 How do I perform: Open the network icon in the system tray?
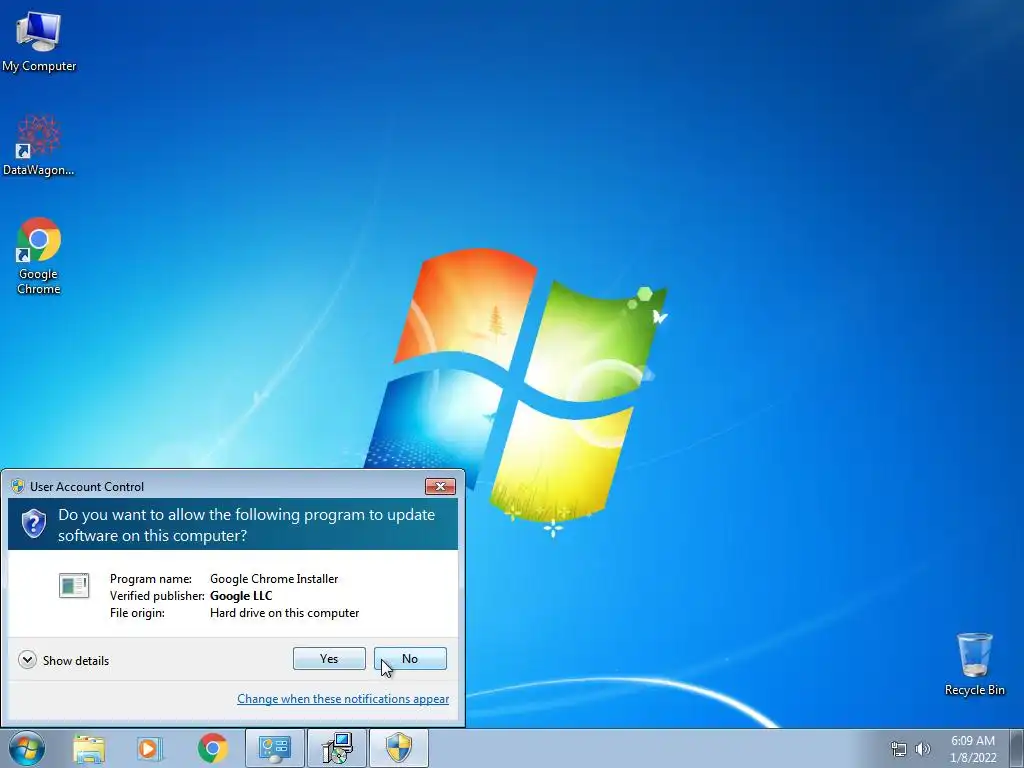point(899,749)
